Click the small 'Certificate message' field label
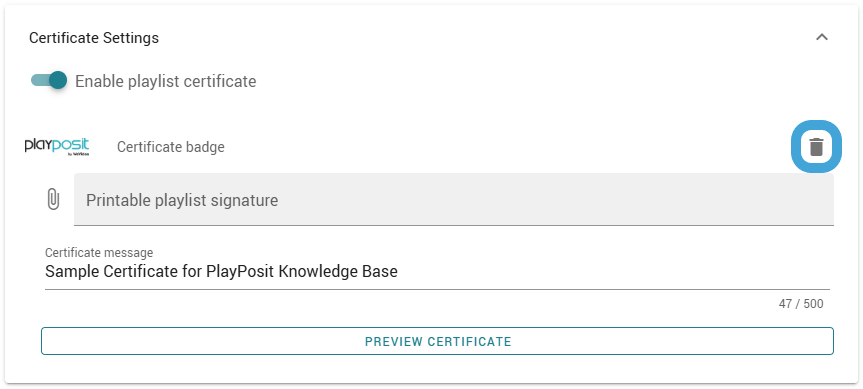 pyautogui.click(x=99, y=253)
